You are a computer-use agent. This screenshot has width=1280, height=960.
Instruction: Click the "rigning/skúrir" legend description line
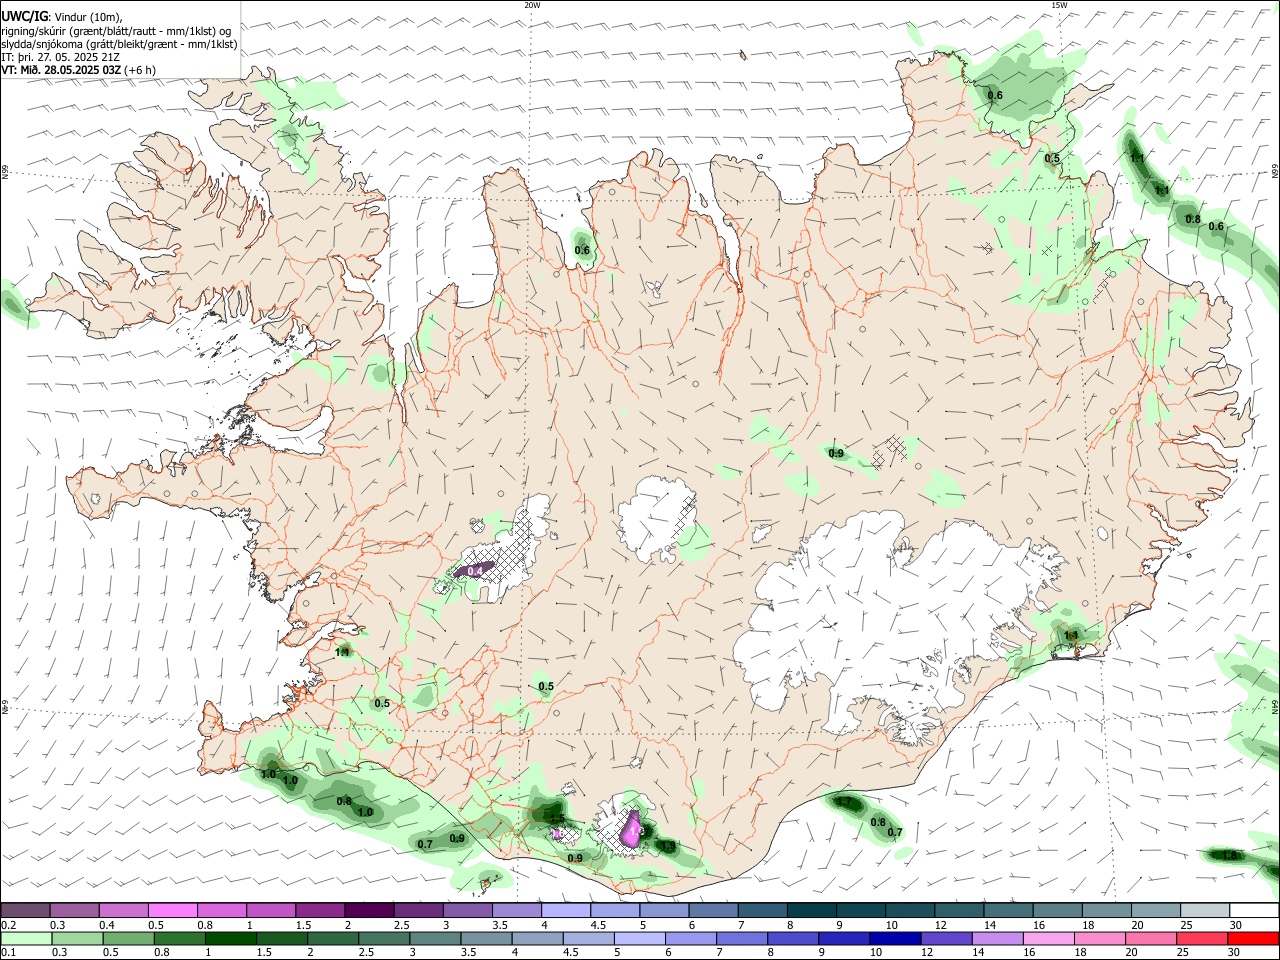116,31
